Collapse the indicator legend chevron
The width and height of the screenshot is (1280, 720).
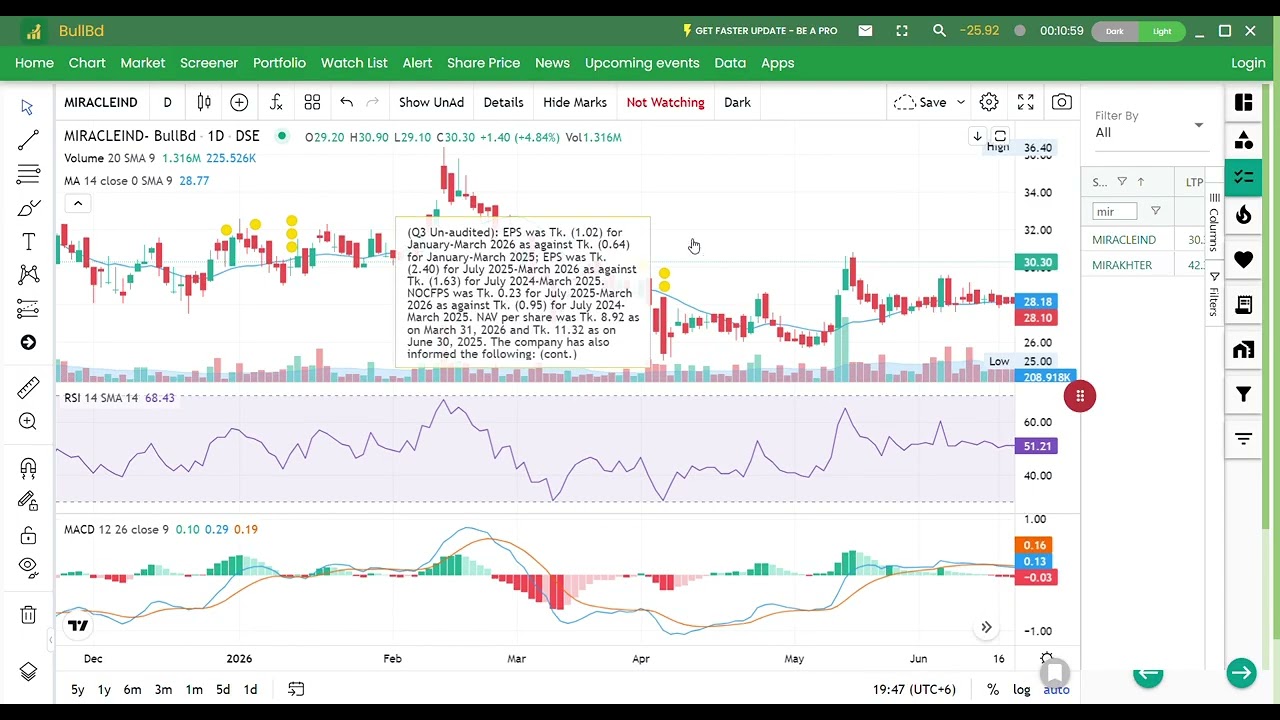coord(77,204)
